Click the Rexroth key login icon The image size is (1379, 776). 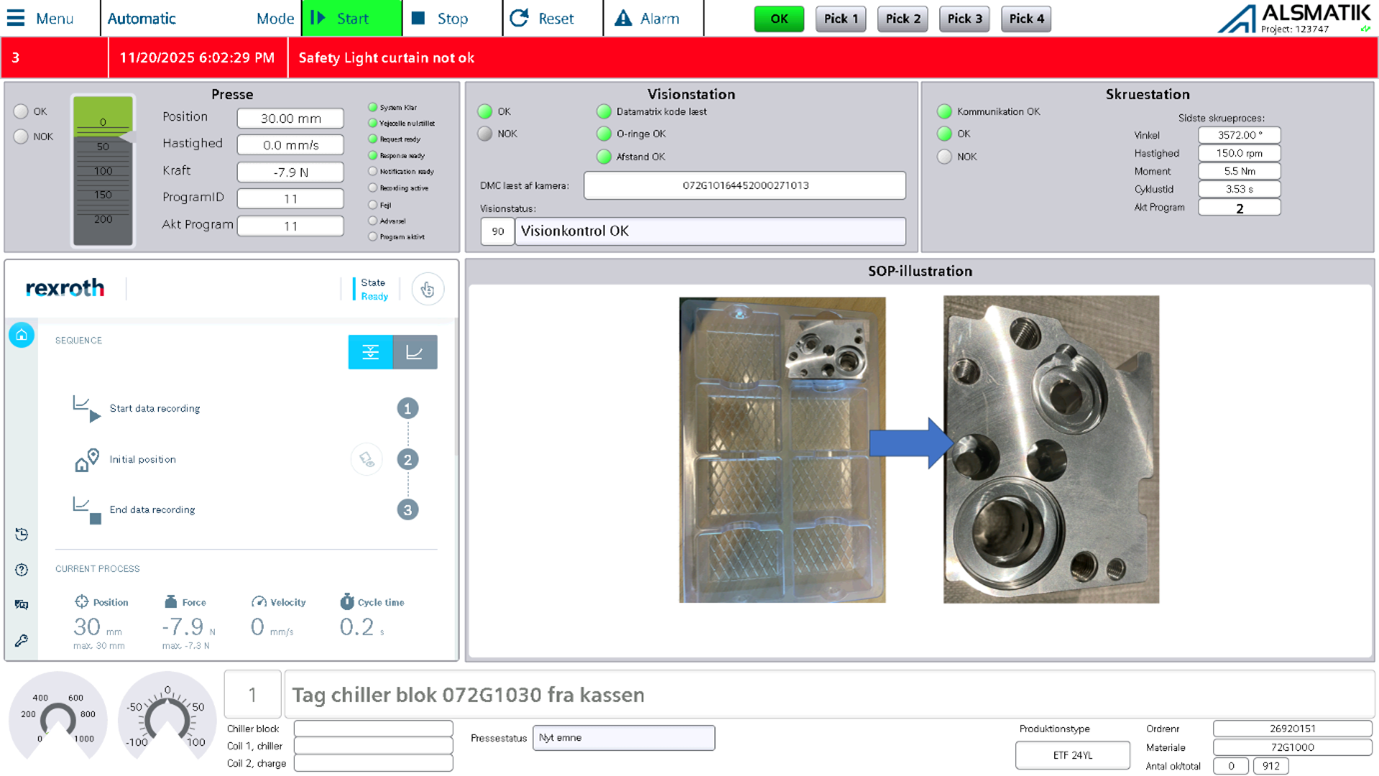(x=21, y=640)
